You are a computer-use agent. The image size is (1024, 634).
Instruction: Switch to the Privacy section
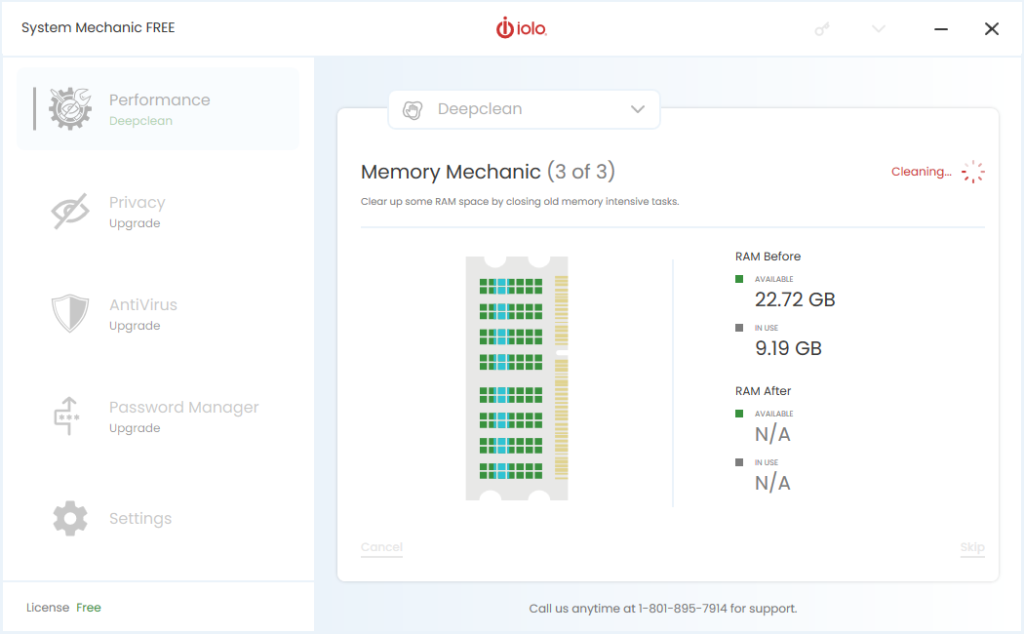tap(137, 211)
